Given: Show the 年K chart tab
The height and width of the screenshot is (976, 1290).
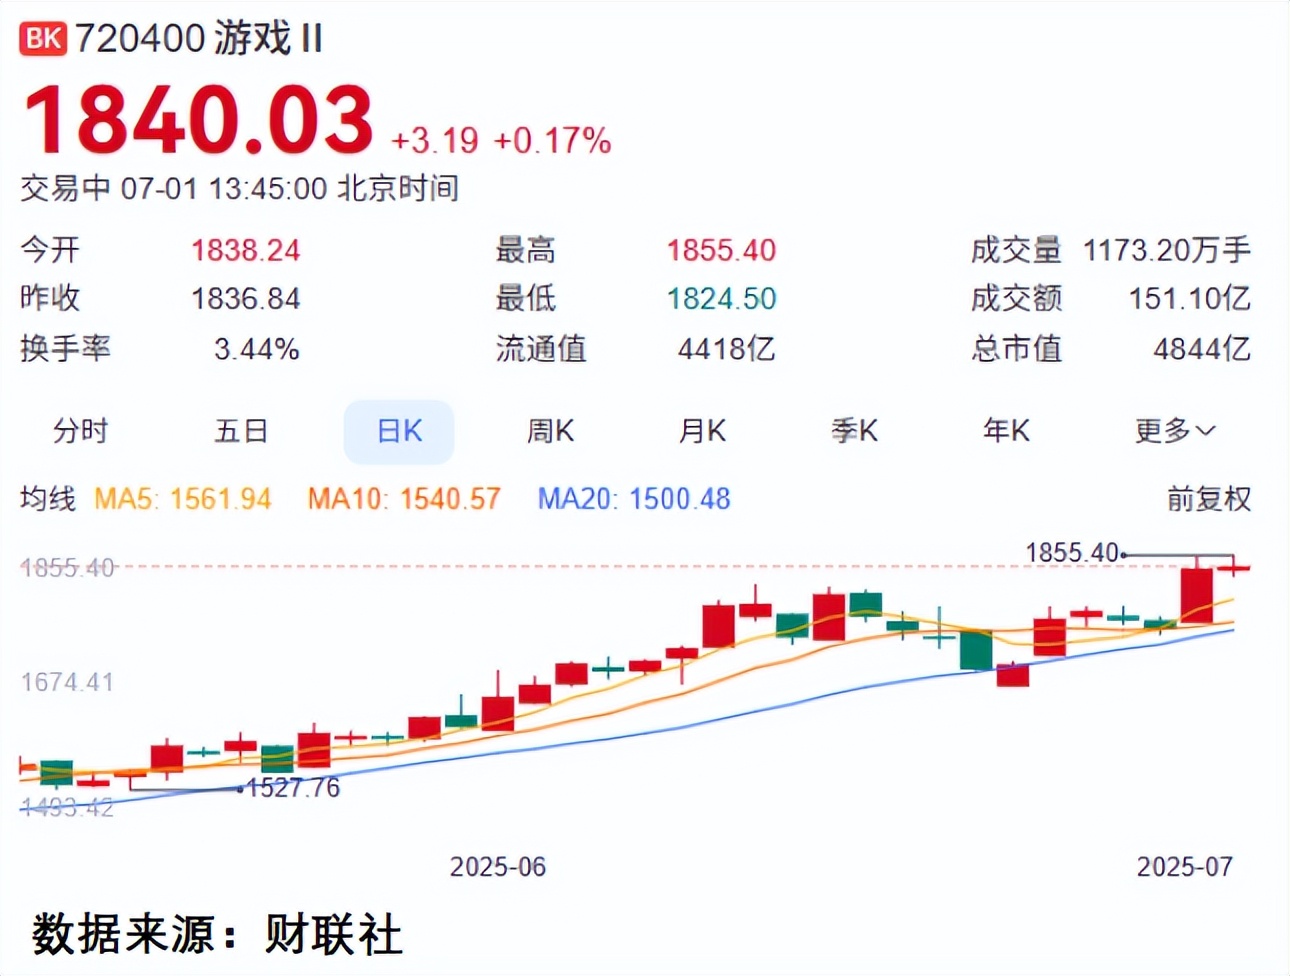Looking at the screenshot, I should click(x=1006, y=431).
